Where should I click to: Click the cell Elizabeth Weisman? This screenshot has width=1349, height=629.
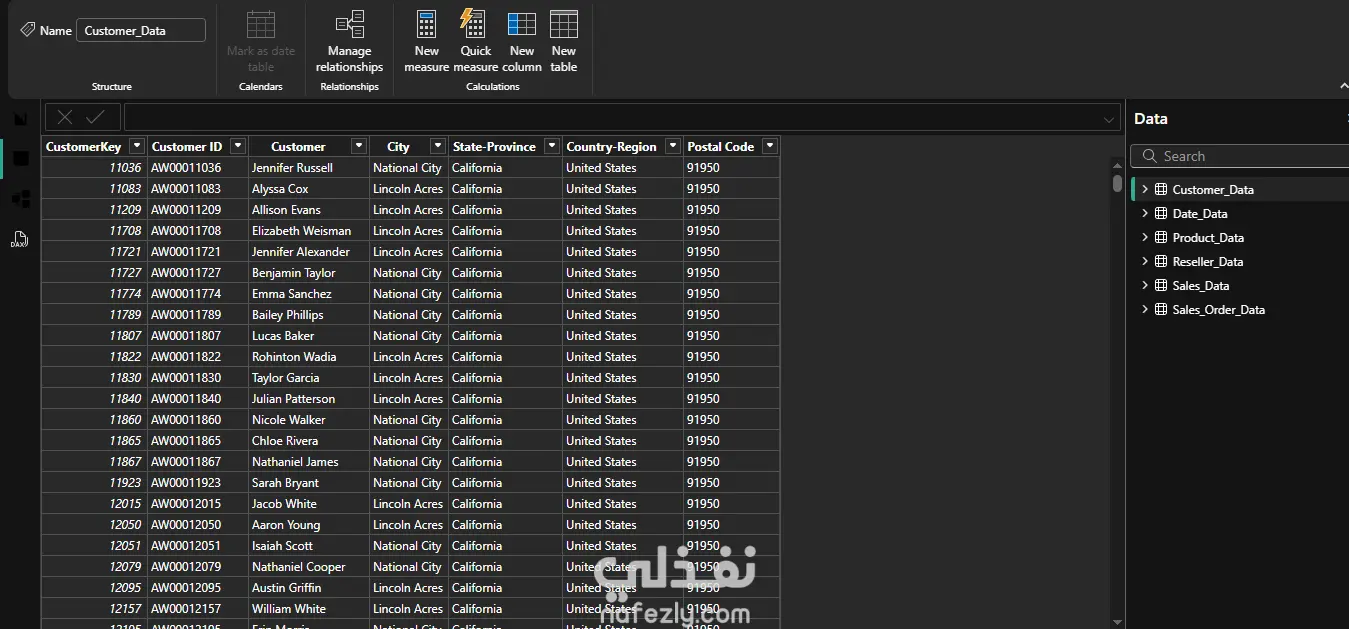pyautogui.click(x=309, y=230)
